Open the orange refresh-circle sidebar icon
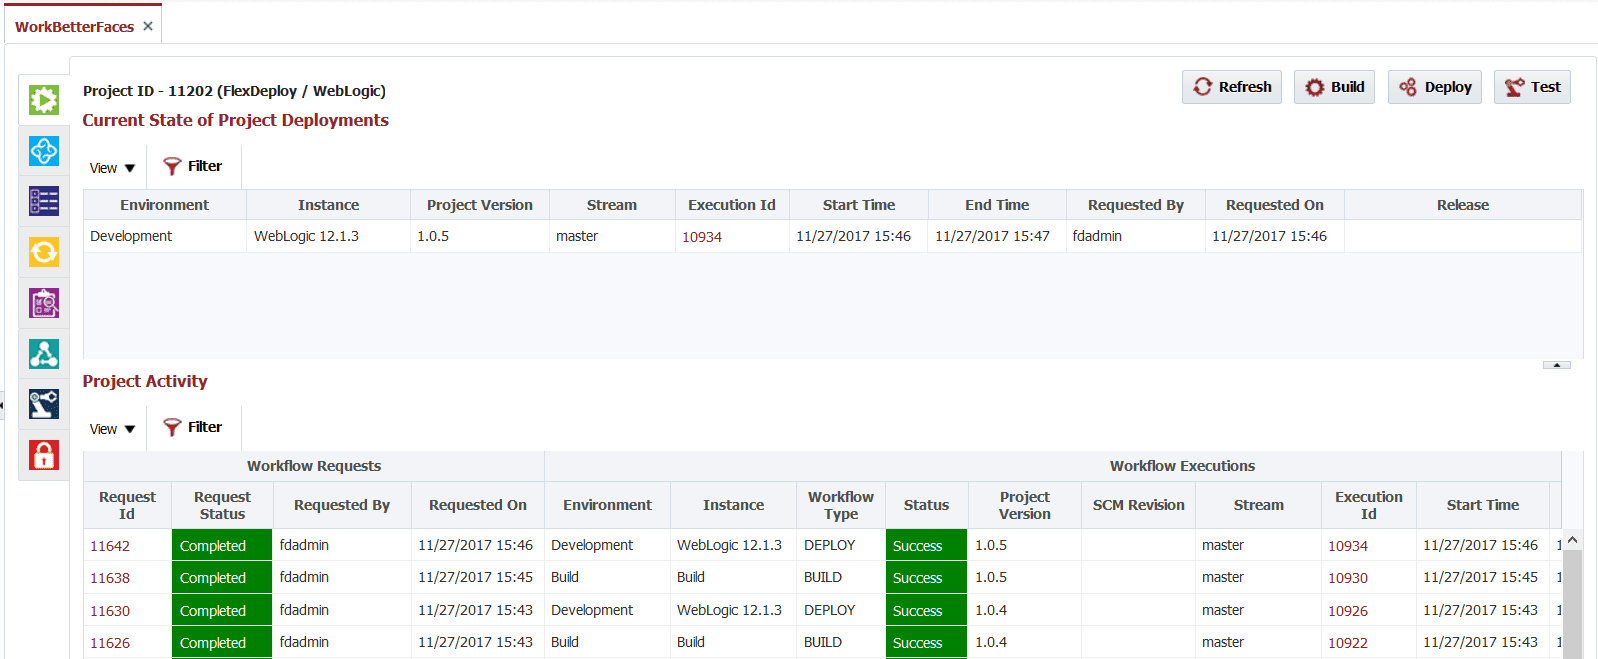 tap(44, 252)
